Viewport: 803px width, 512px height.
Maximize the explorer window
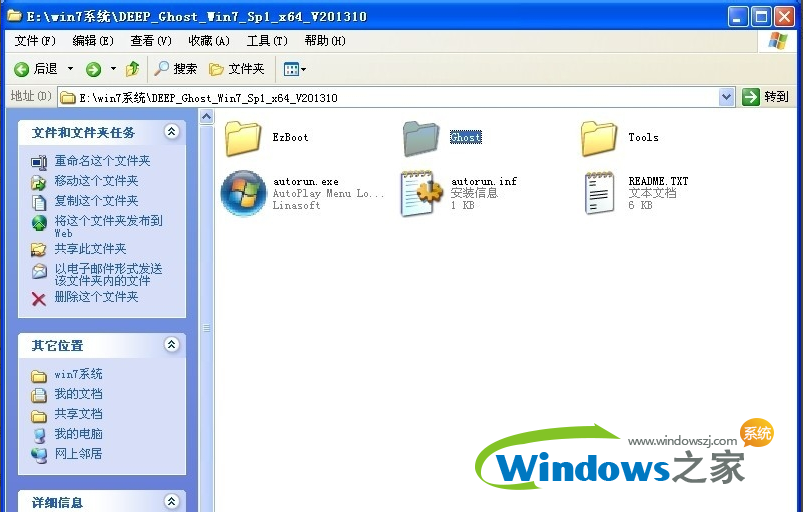(x=760, y=17)
